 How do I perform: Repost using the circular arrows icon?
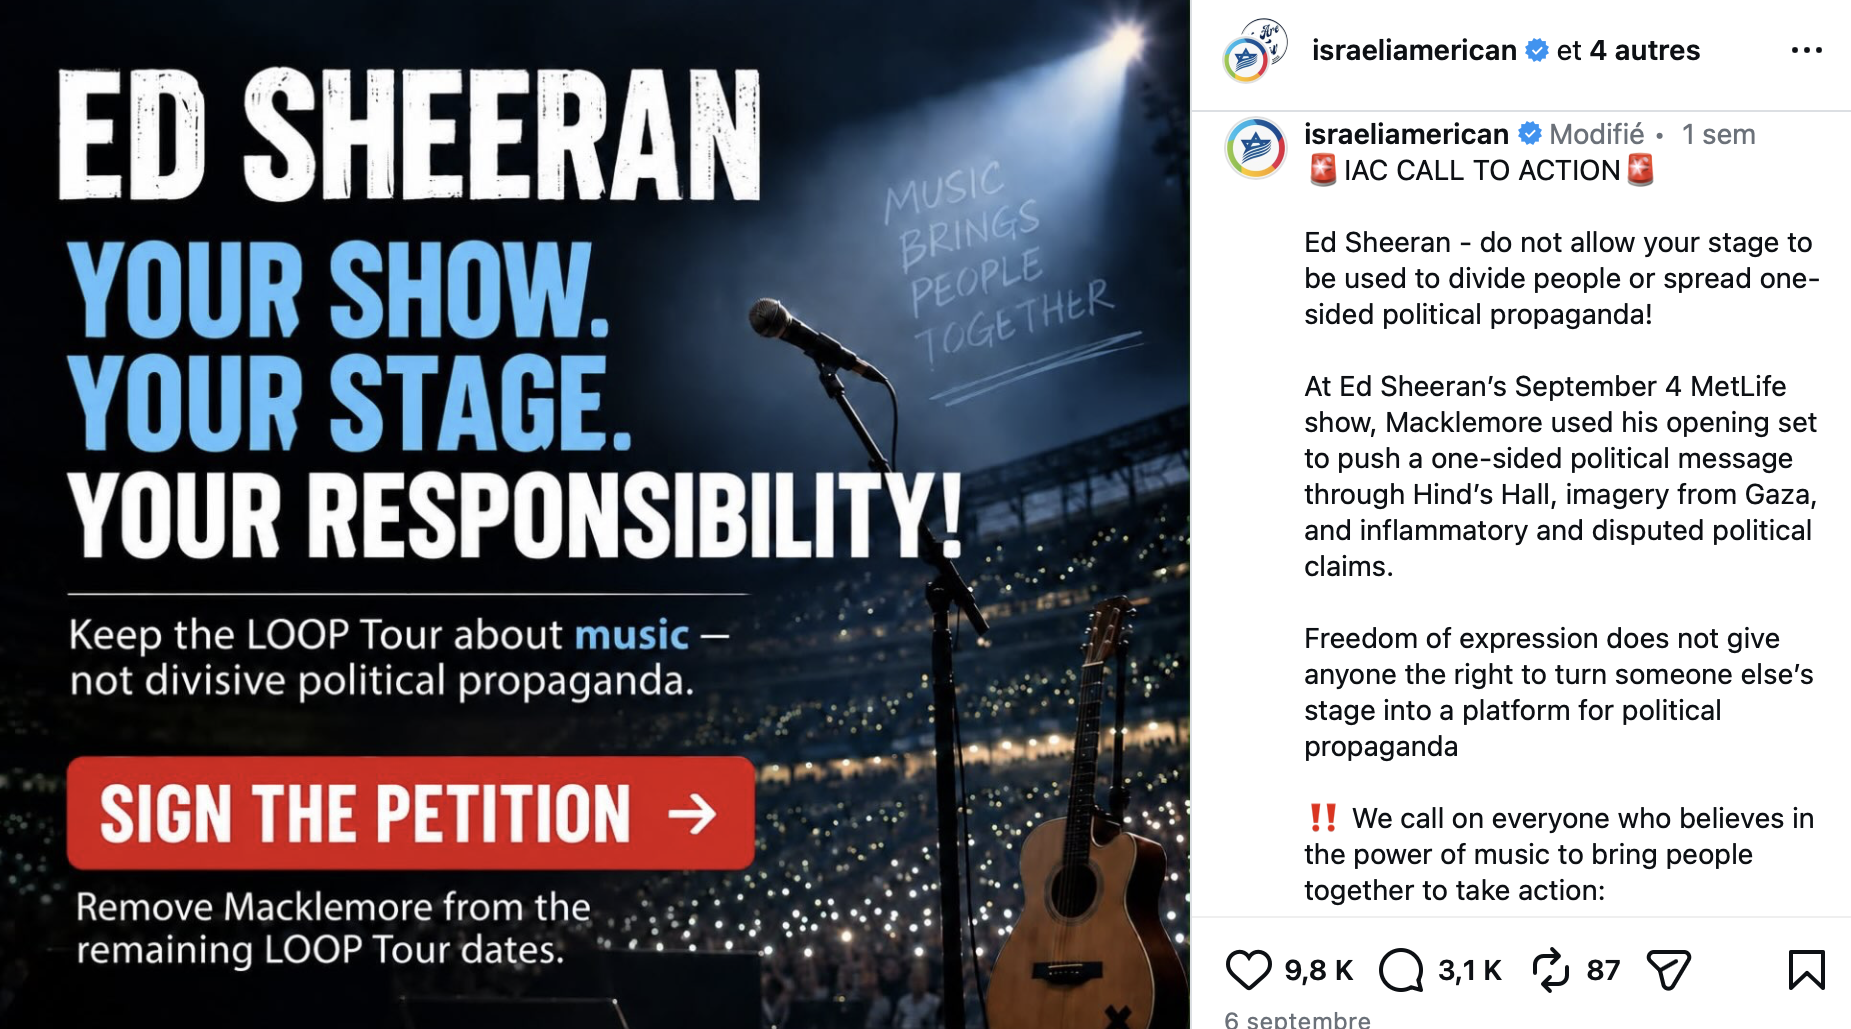tap(1551, 970)
